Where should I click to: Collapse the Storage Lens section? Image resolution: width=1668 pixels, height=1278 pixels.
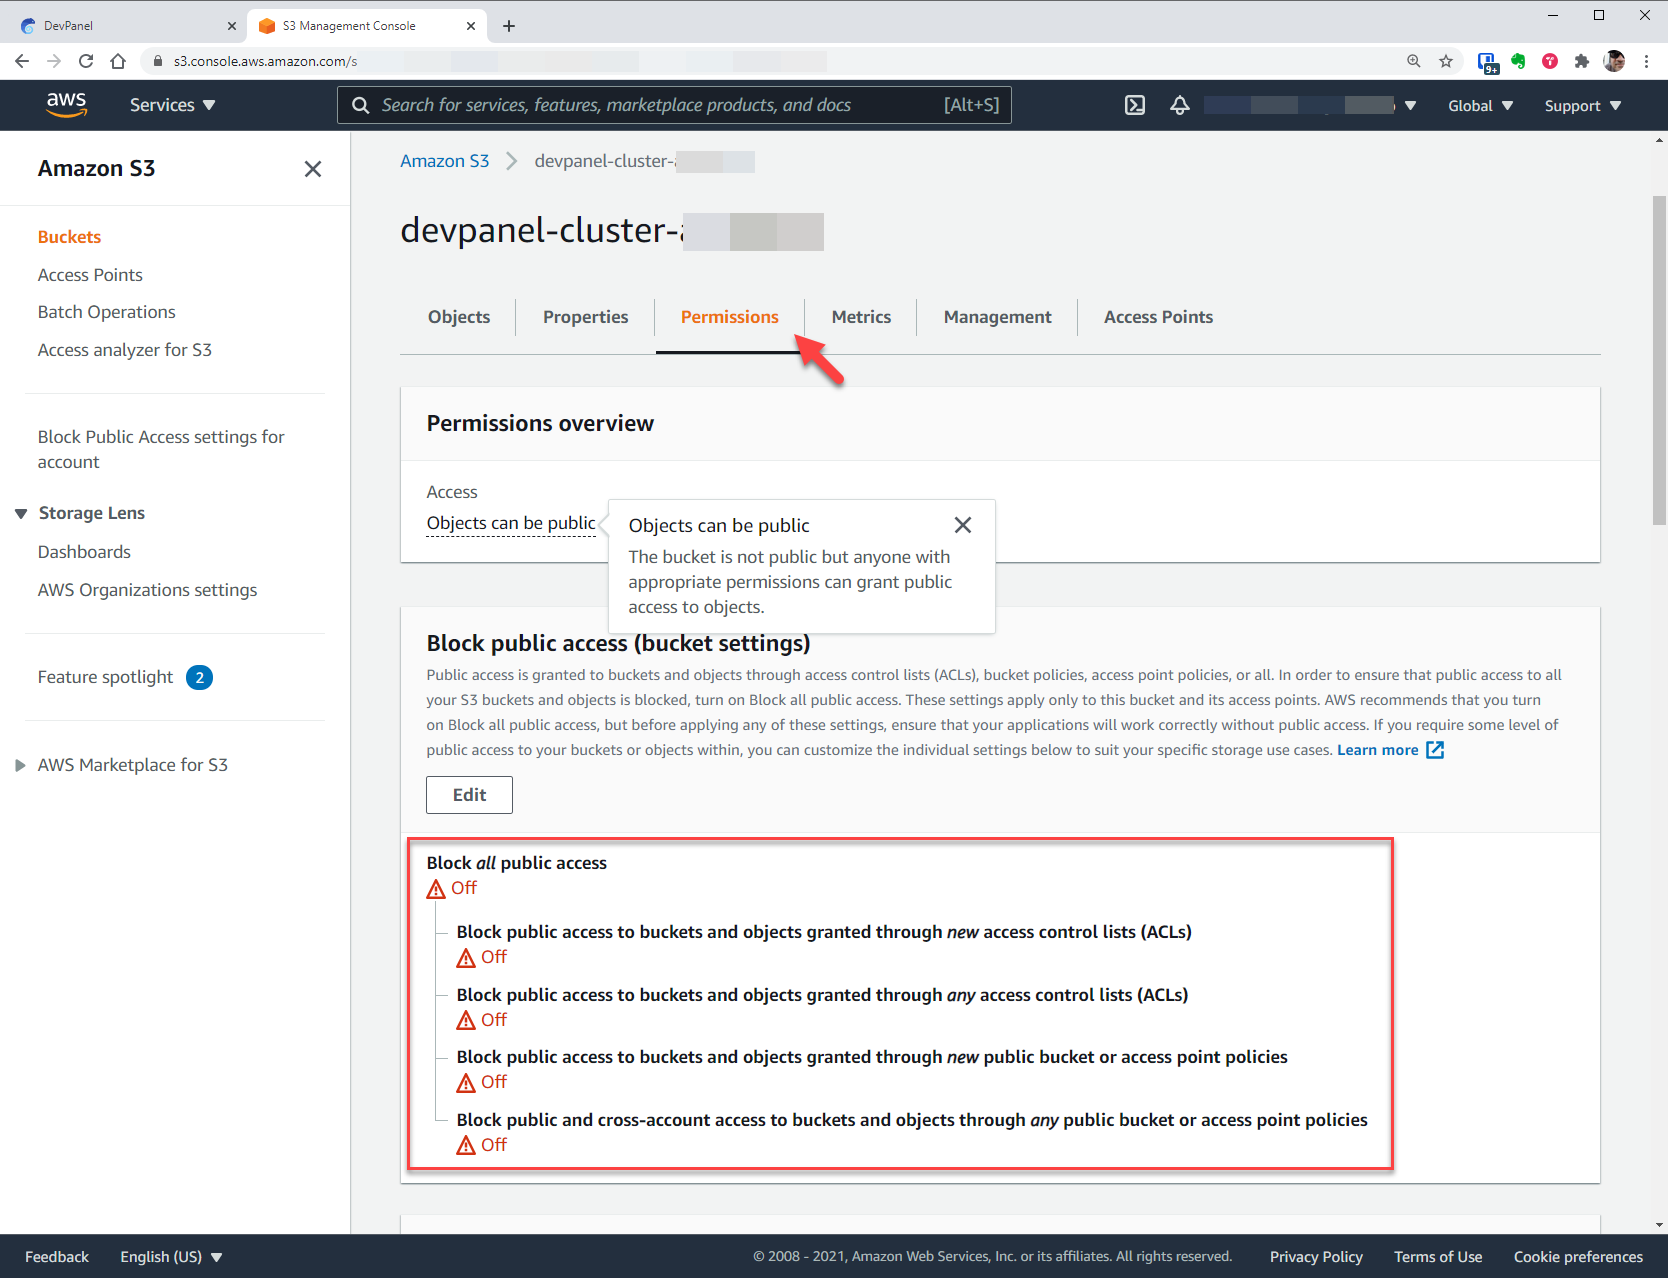point(21,513)
